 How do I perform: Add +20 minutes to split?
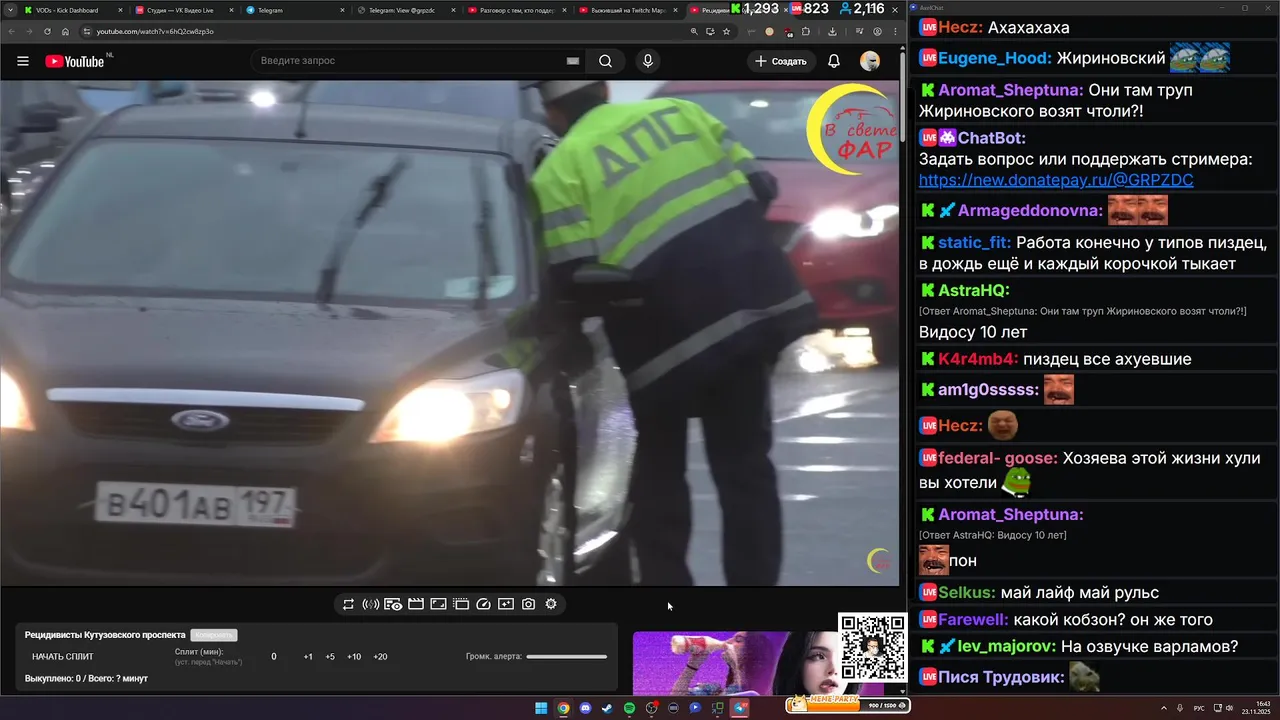click(x=380, y=657)
